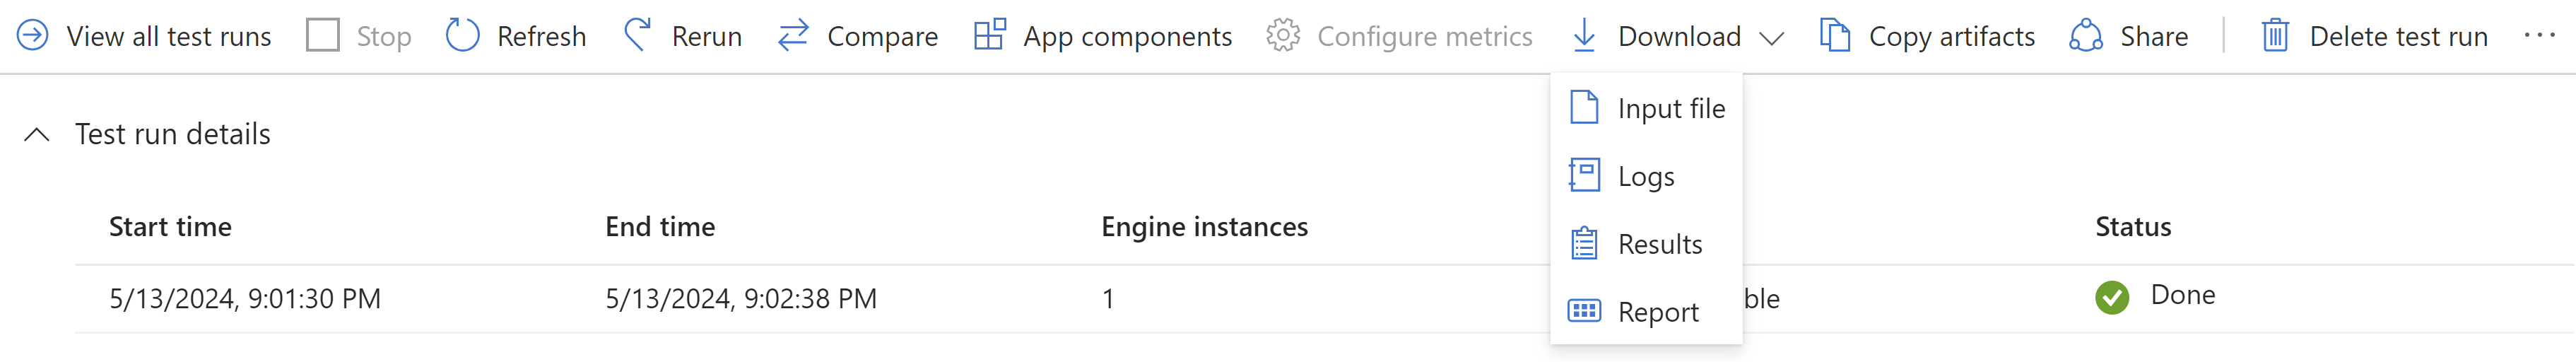2576x362 pixels.
Task: Click the green Done status checkmark
Action: [2111, 297]
